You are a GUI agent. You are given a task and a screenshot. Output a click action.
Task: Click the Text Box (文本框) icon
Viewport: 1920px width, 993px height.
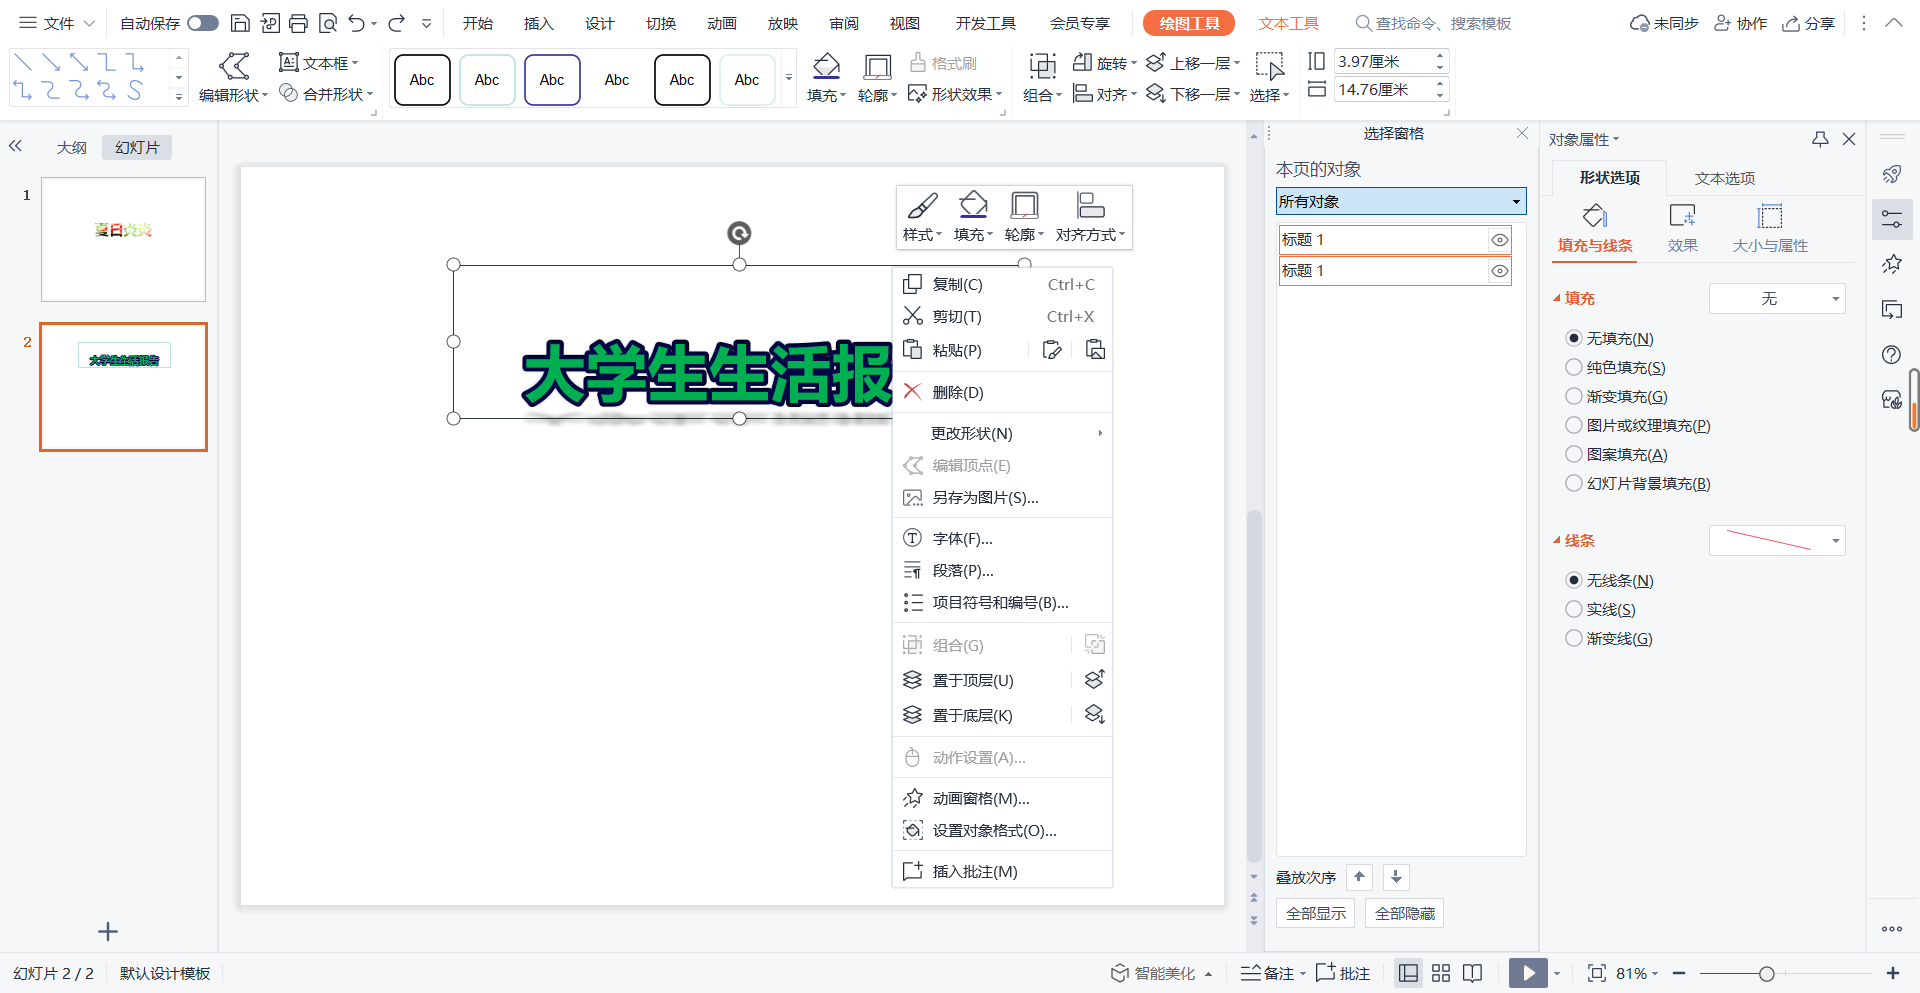point(289,62)
